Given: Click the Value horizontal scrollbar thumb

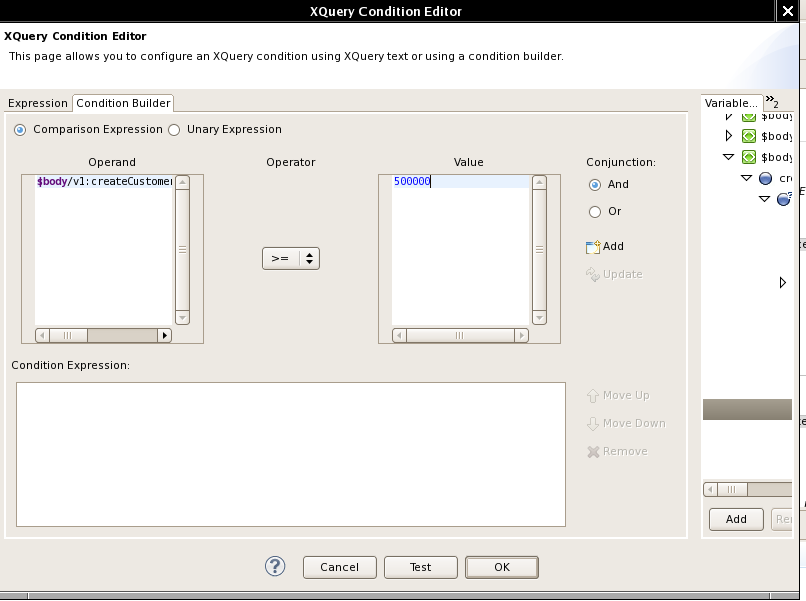Looking at the screenshot, I should coord(460,335).
